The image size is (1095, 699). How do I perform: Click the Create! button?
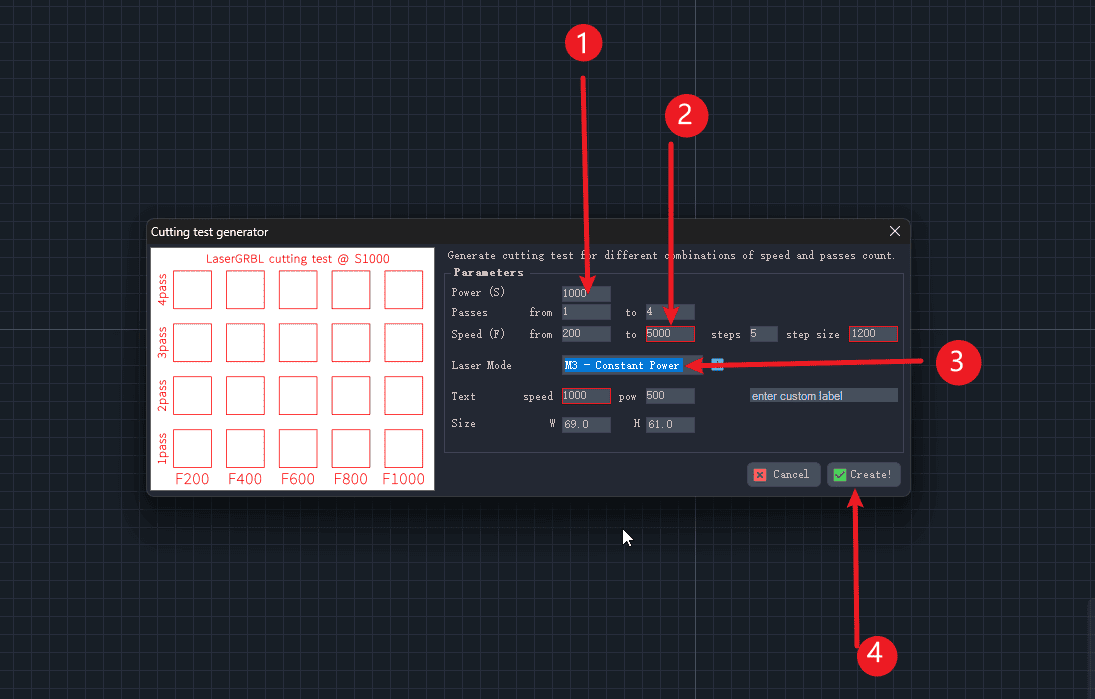tap(863, 475)
